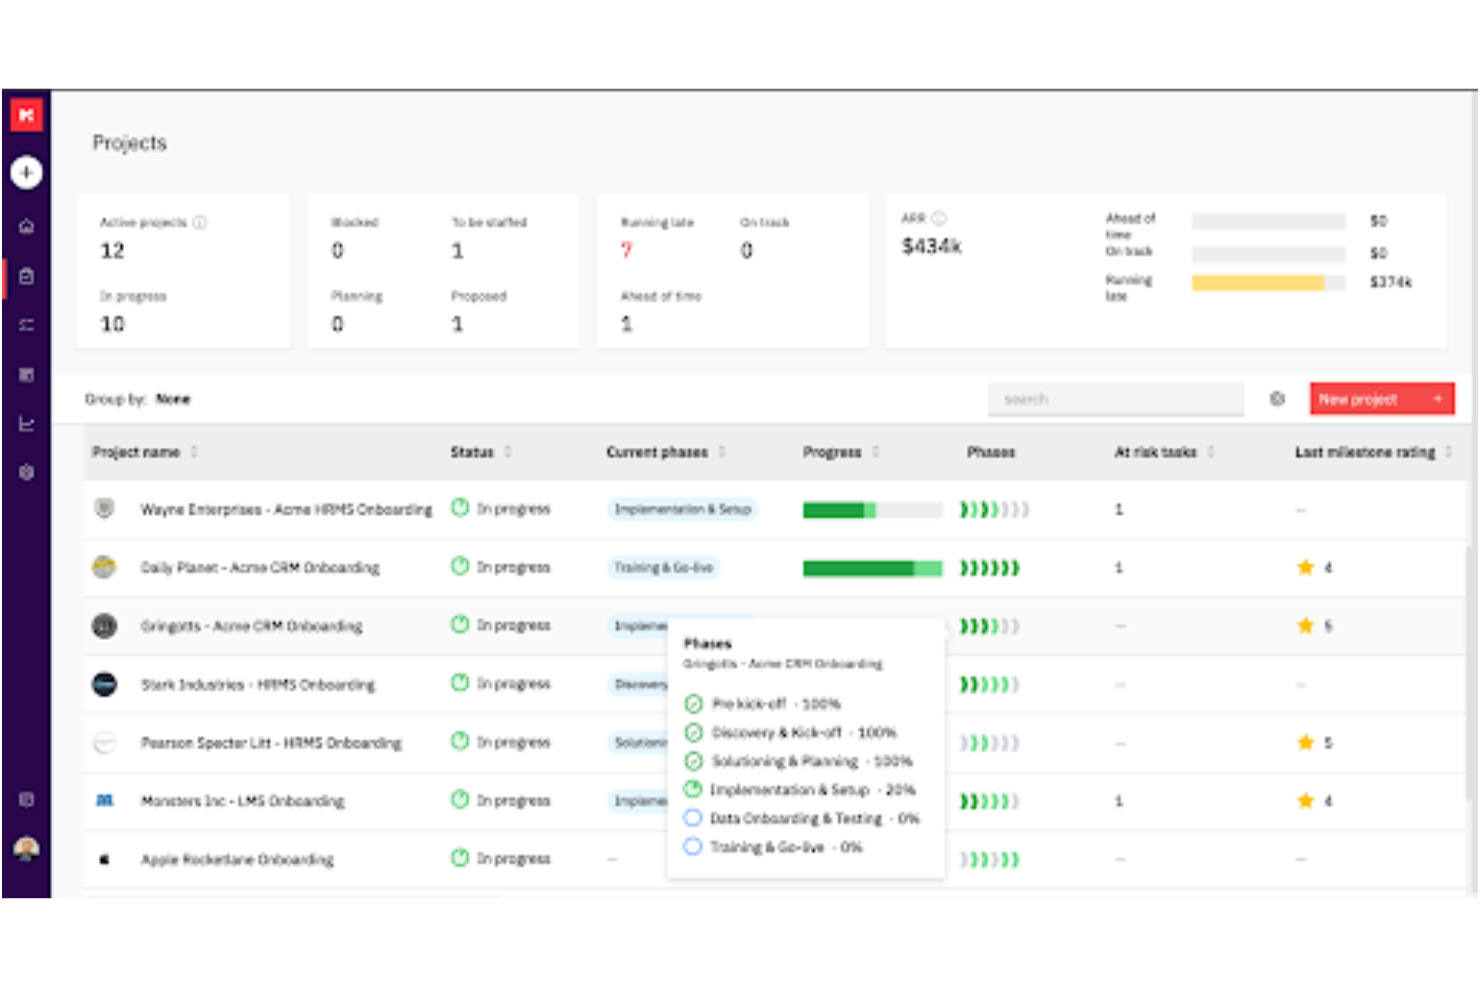Click the New project button
The width and height of the screenshot is (1480, 987).
[x=1382, y=399]
